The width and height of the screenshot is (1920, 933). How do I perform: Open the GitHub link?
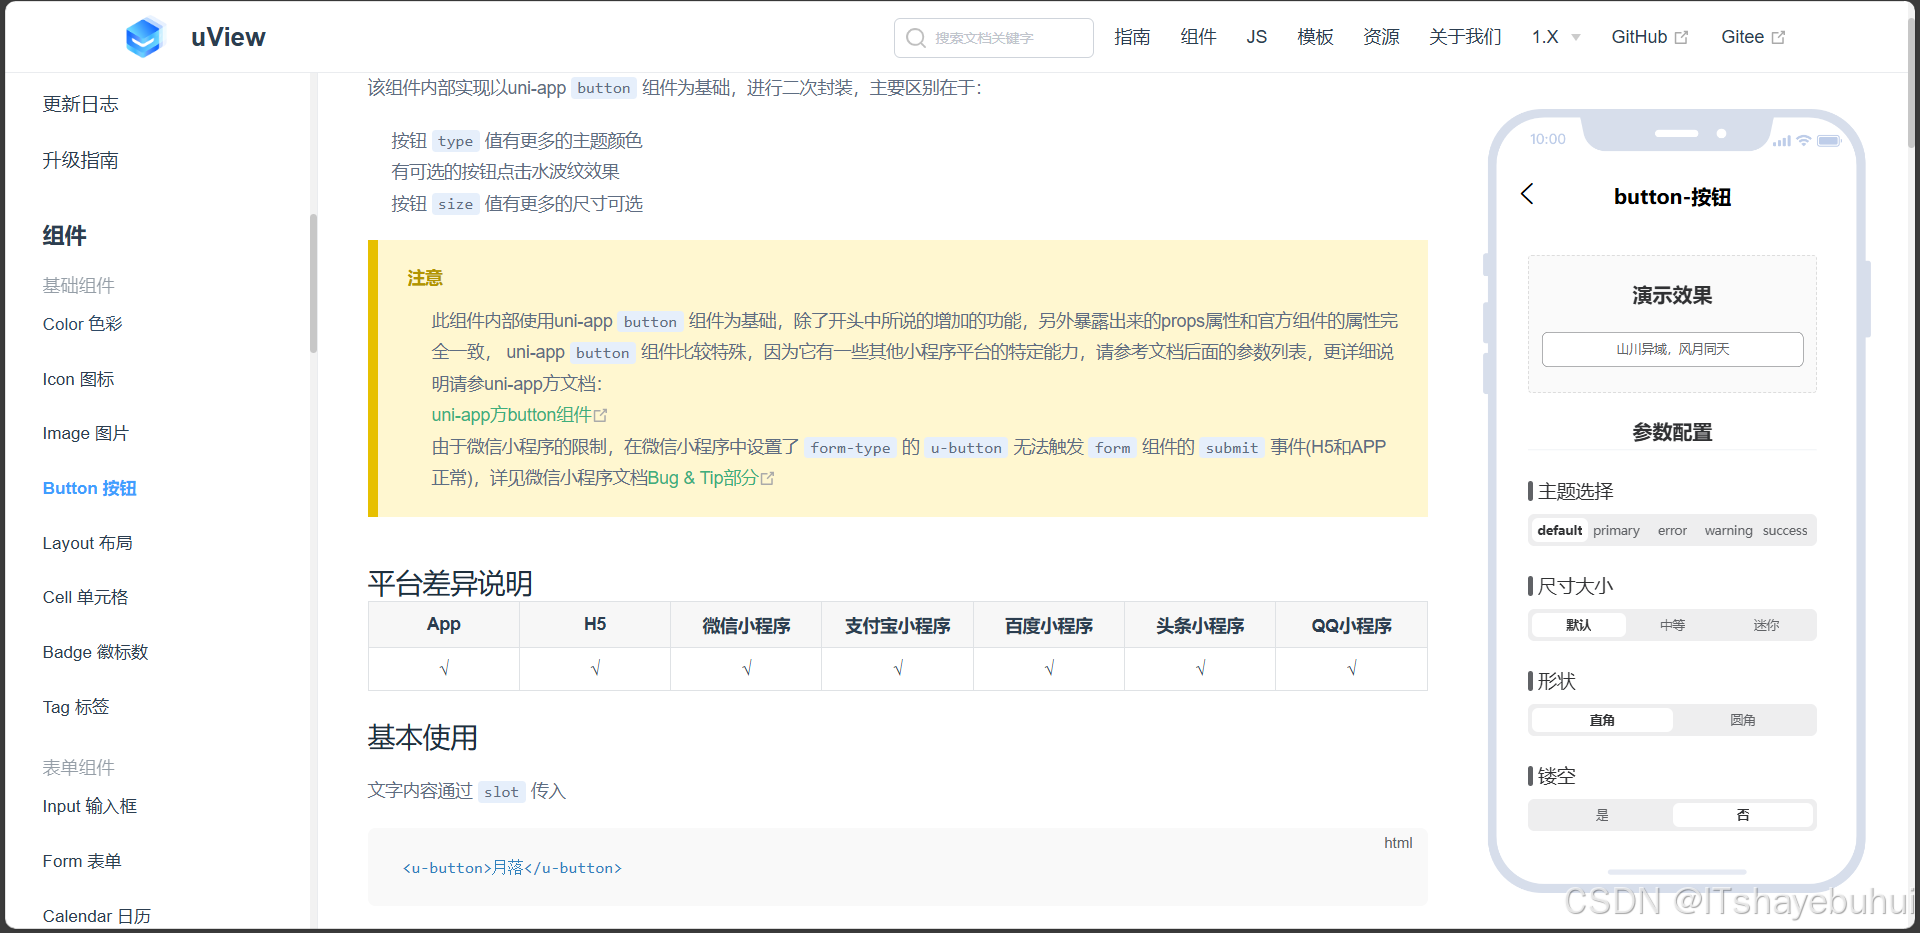tap(1649, 37)
